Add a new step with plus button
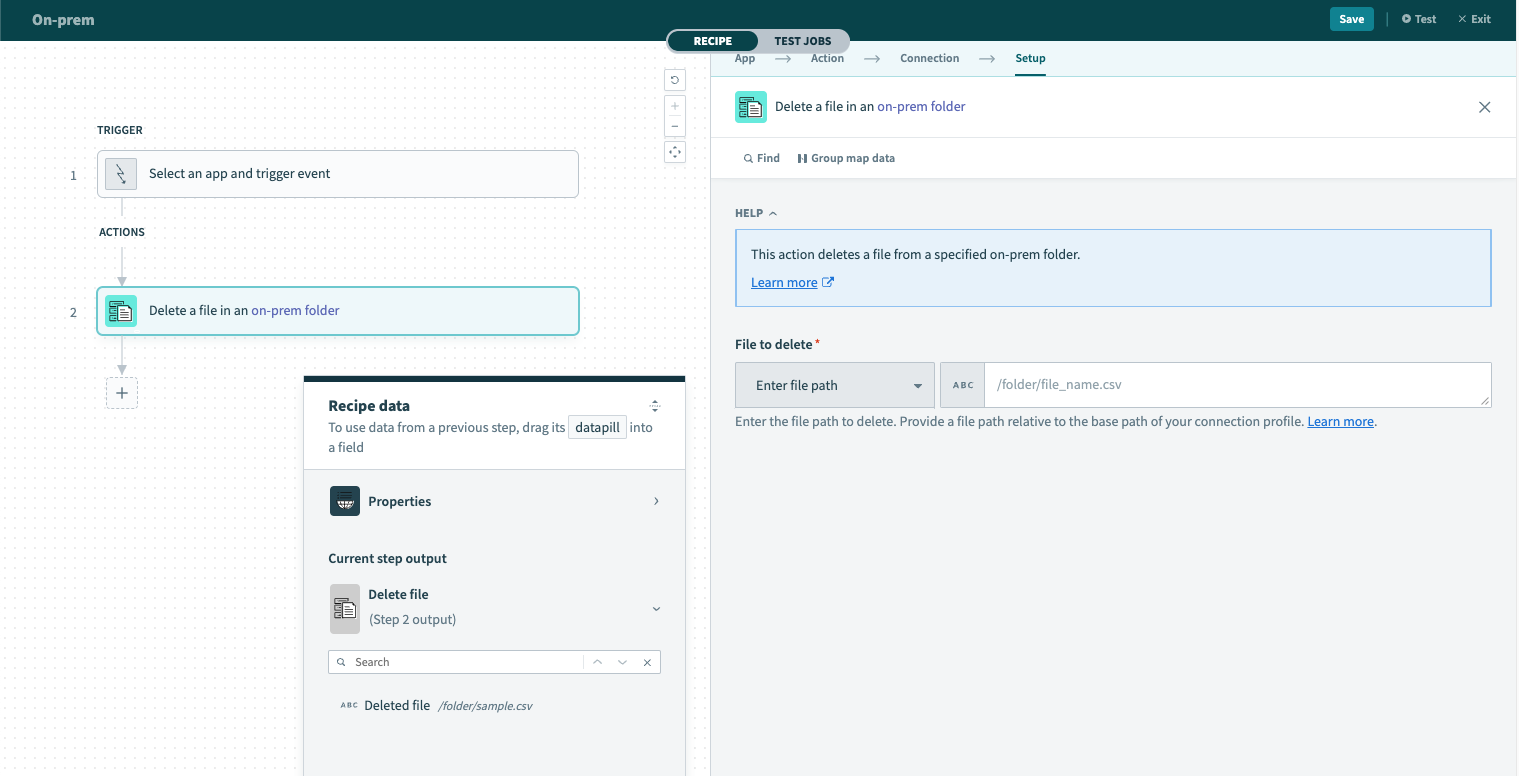 pyautogui.click(x=122, y=393)
